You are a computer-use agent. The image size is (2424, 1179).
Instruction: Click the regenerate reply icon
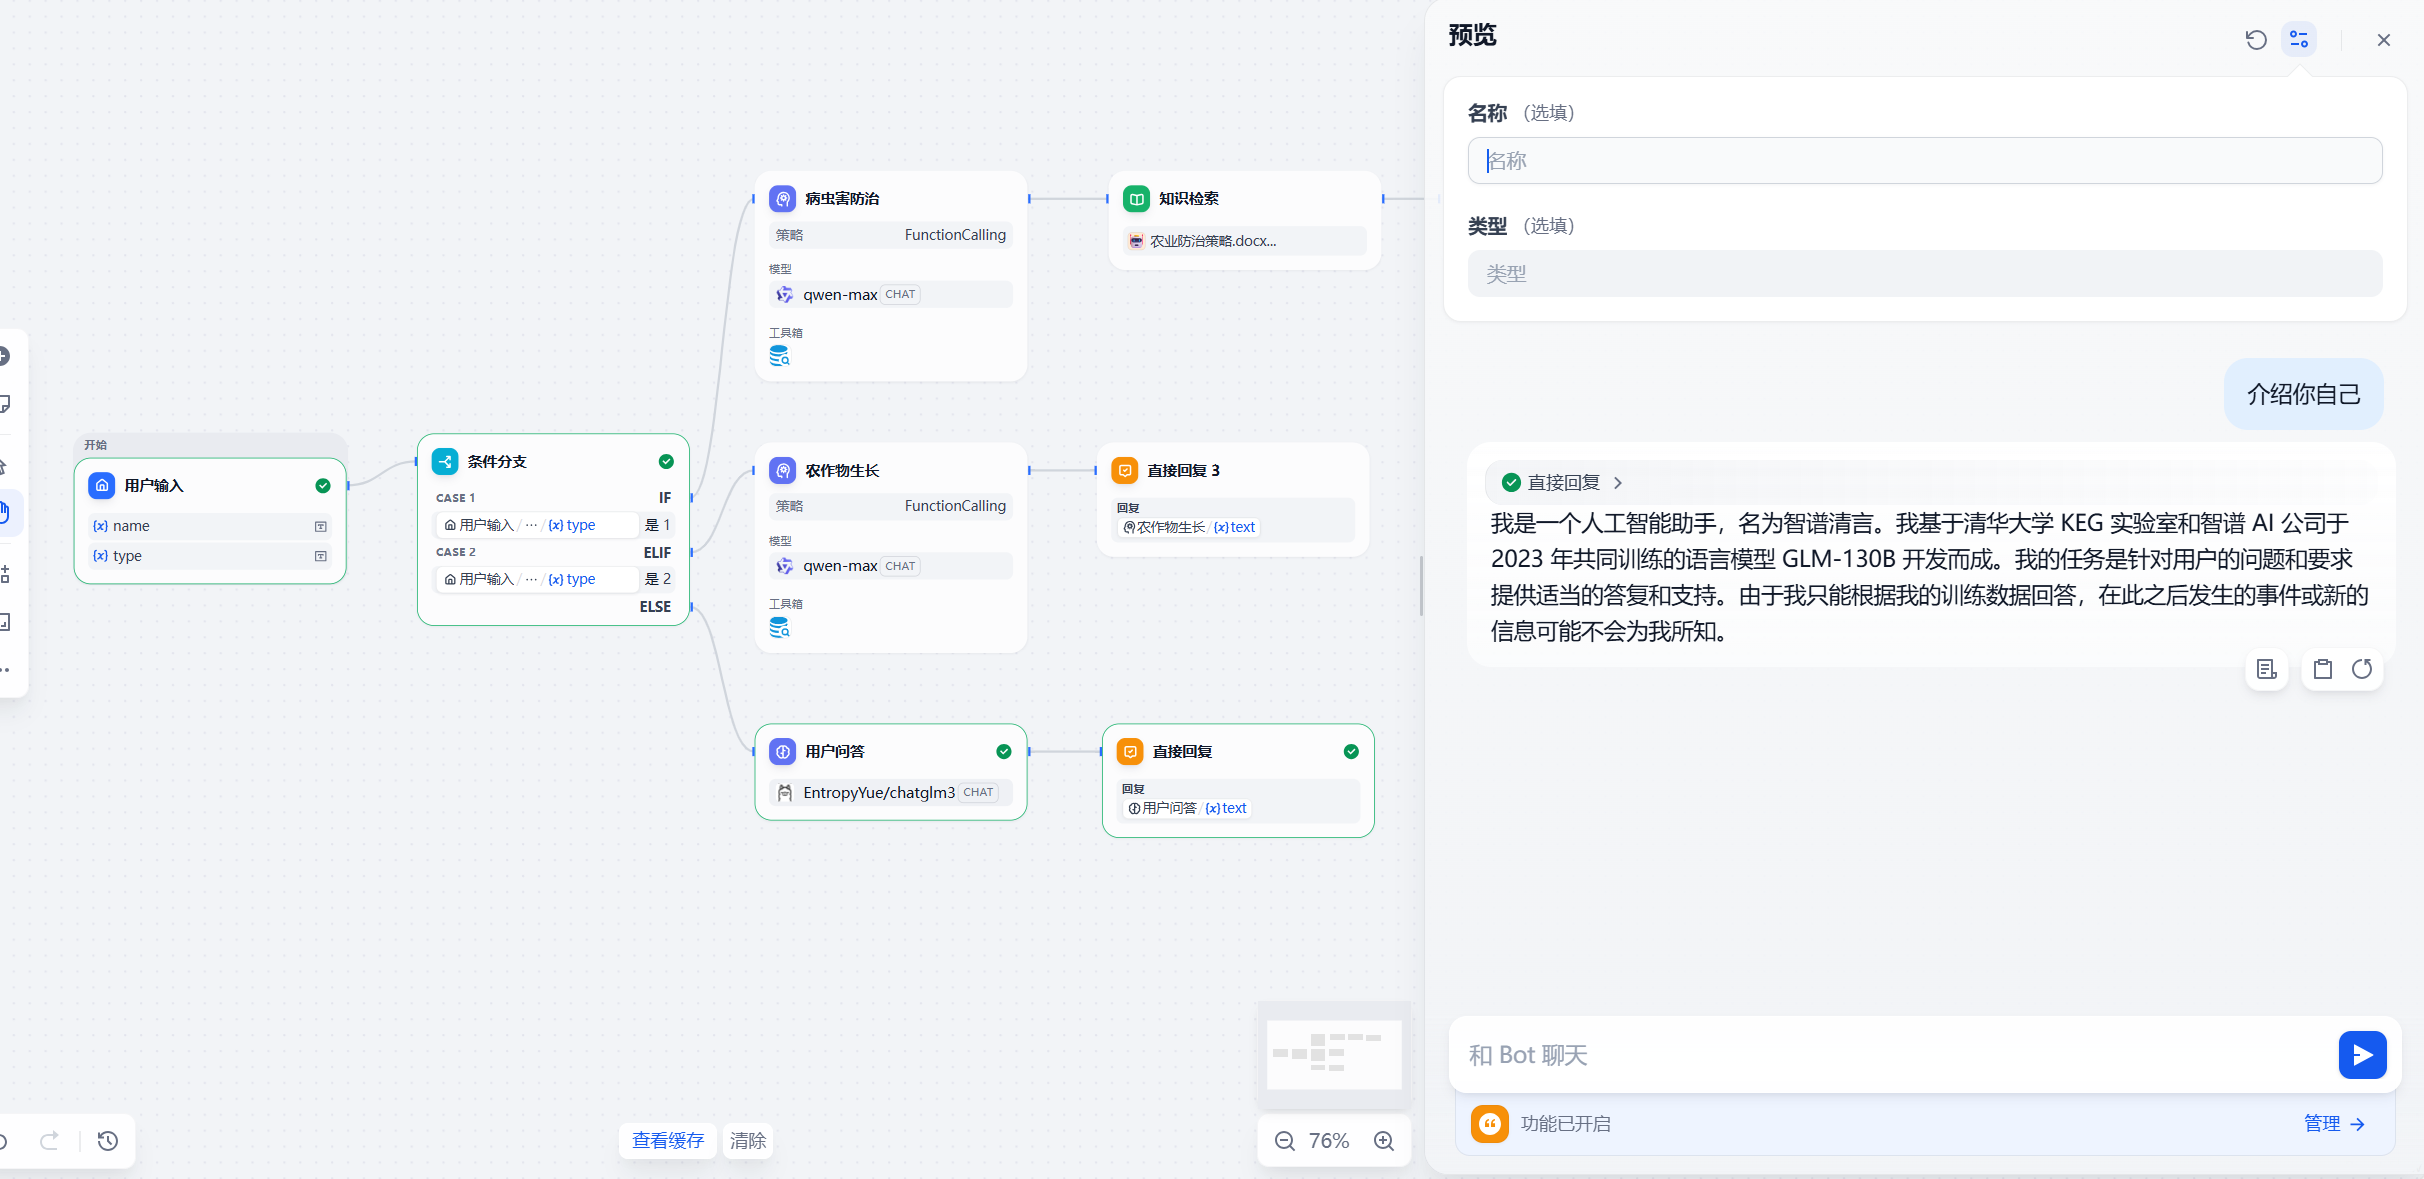[2362, 669]
